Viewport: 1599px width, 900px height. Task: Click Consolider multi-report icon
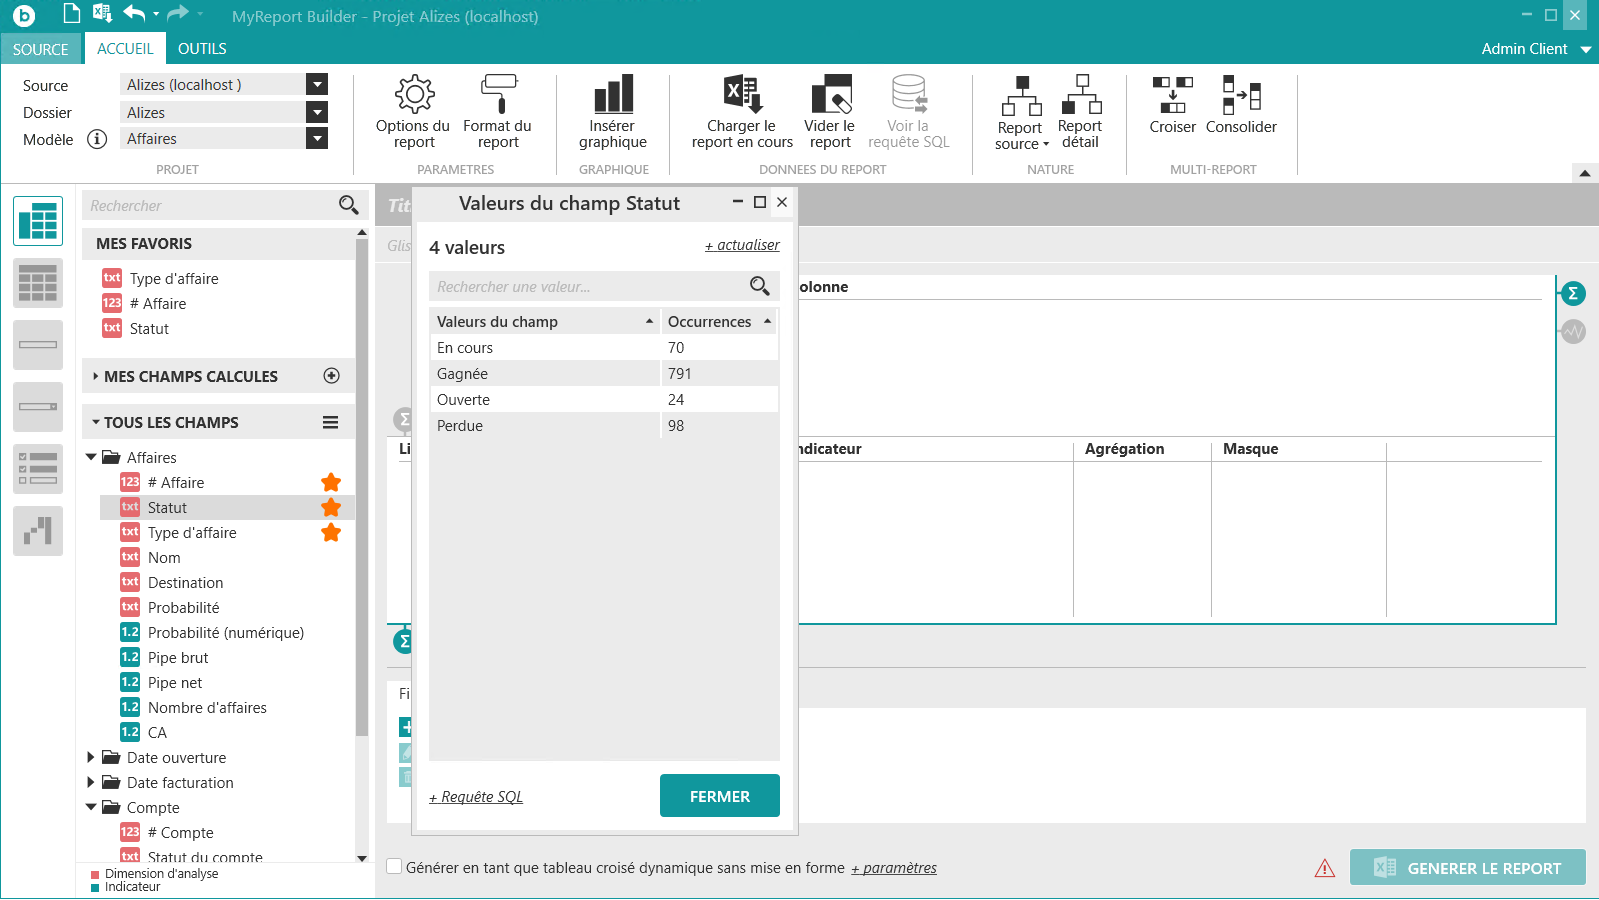1241,104
